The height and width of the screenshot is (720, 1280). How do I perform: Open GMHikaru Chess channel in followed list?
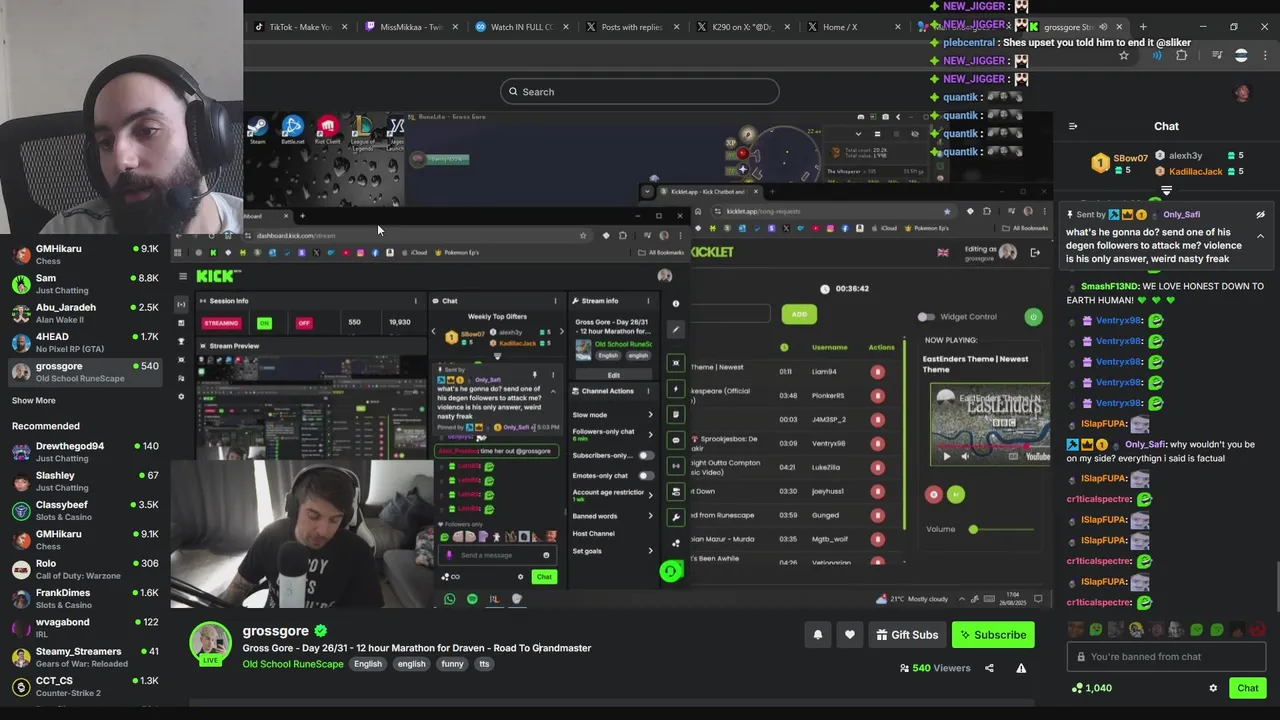[84, 255]
